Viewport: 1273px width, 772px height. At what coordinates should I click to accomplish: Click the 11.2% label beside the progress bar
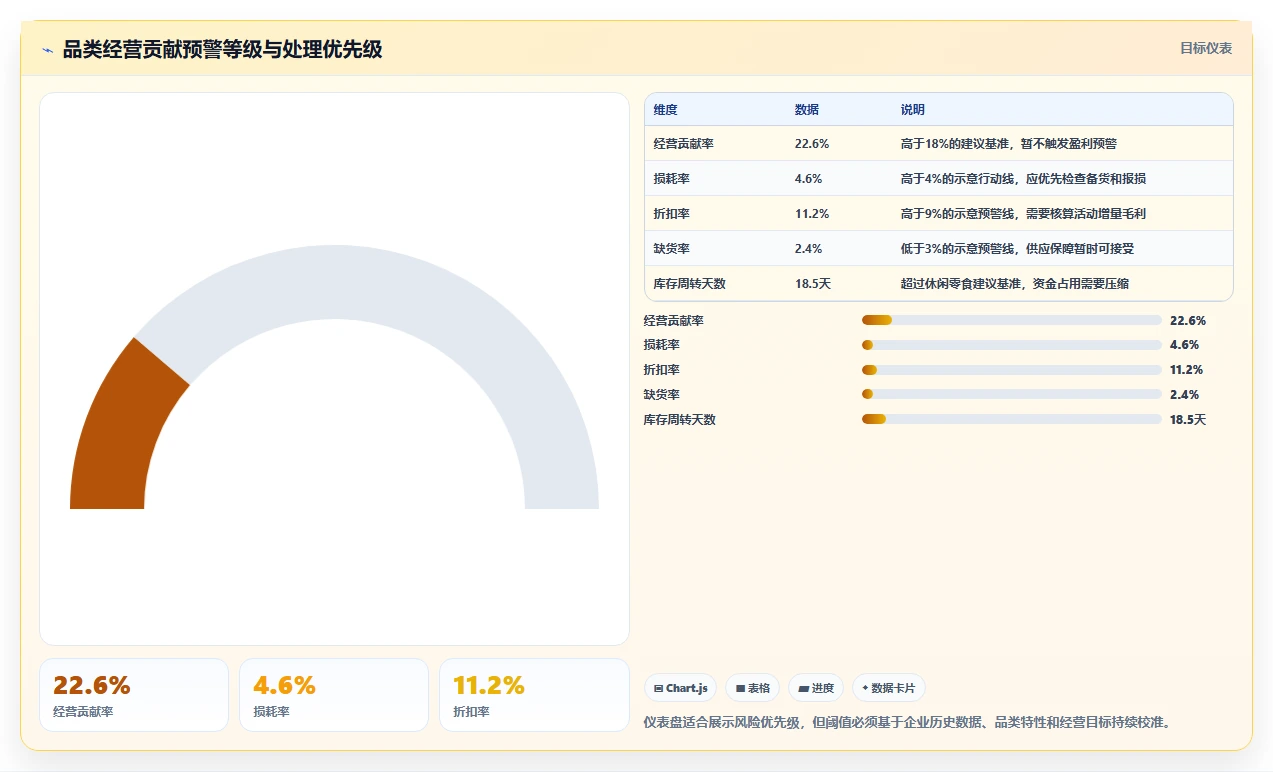tap(1188, 370)
